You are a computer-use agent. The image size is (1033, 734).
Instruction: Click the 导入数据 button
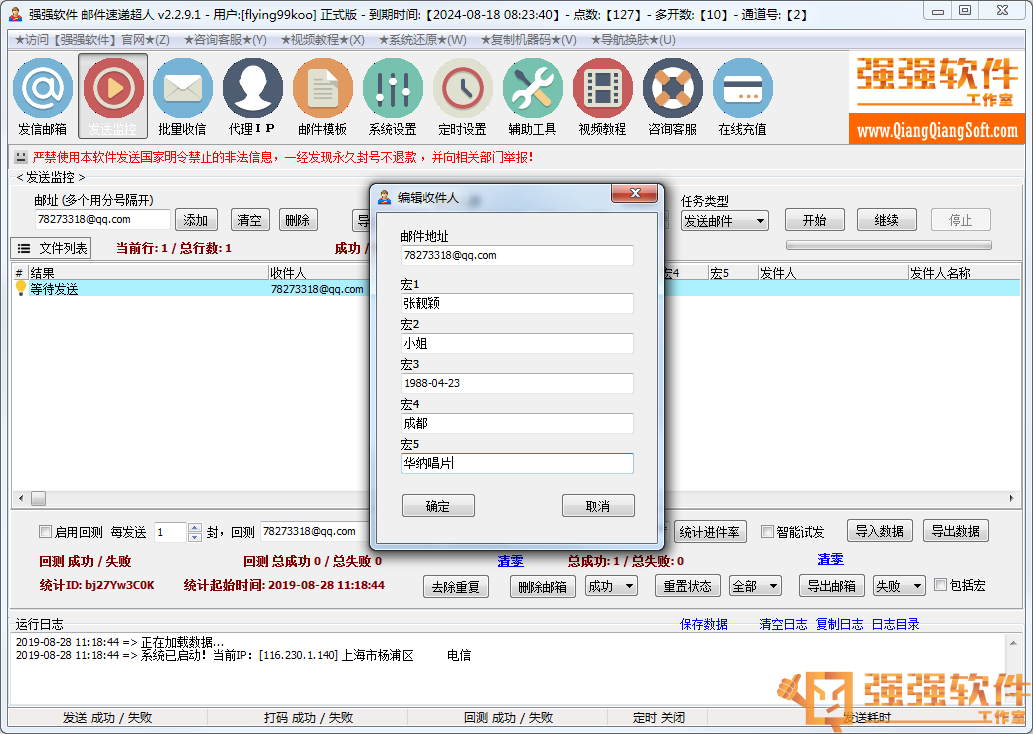coord(879,531)
